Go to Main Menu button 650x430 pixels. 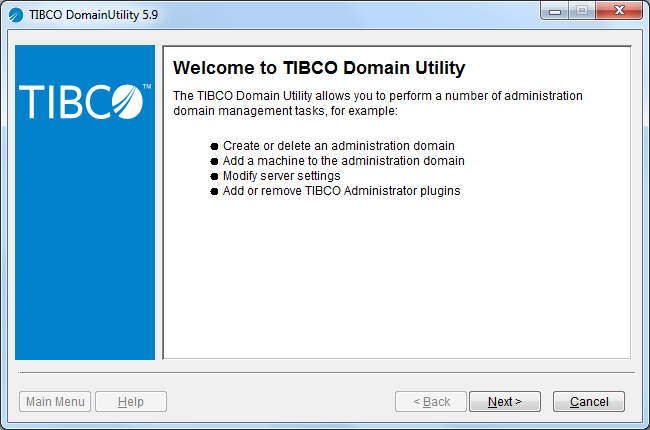55,401
